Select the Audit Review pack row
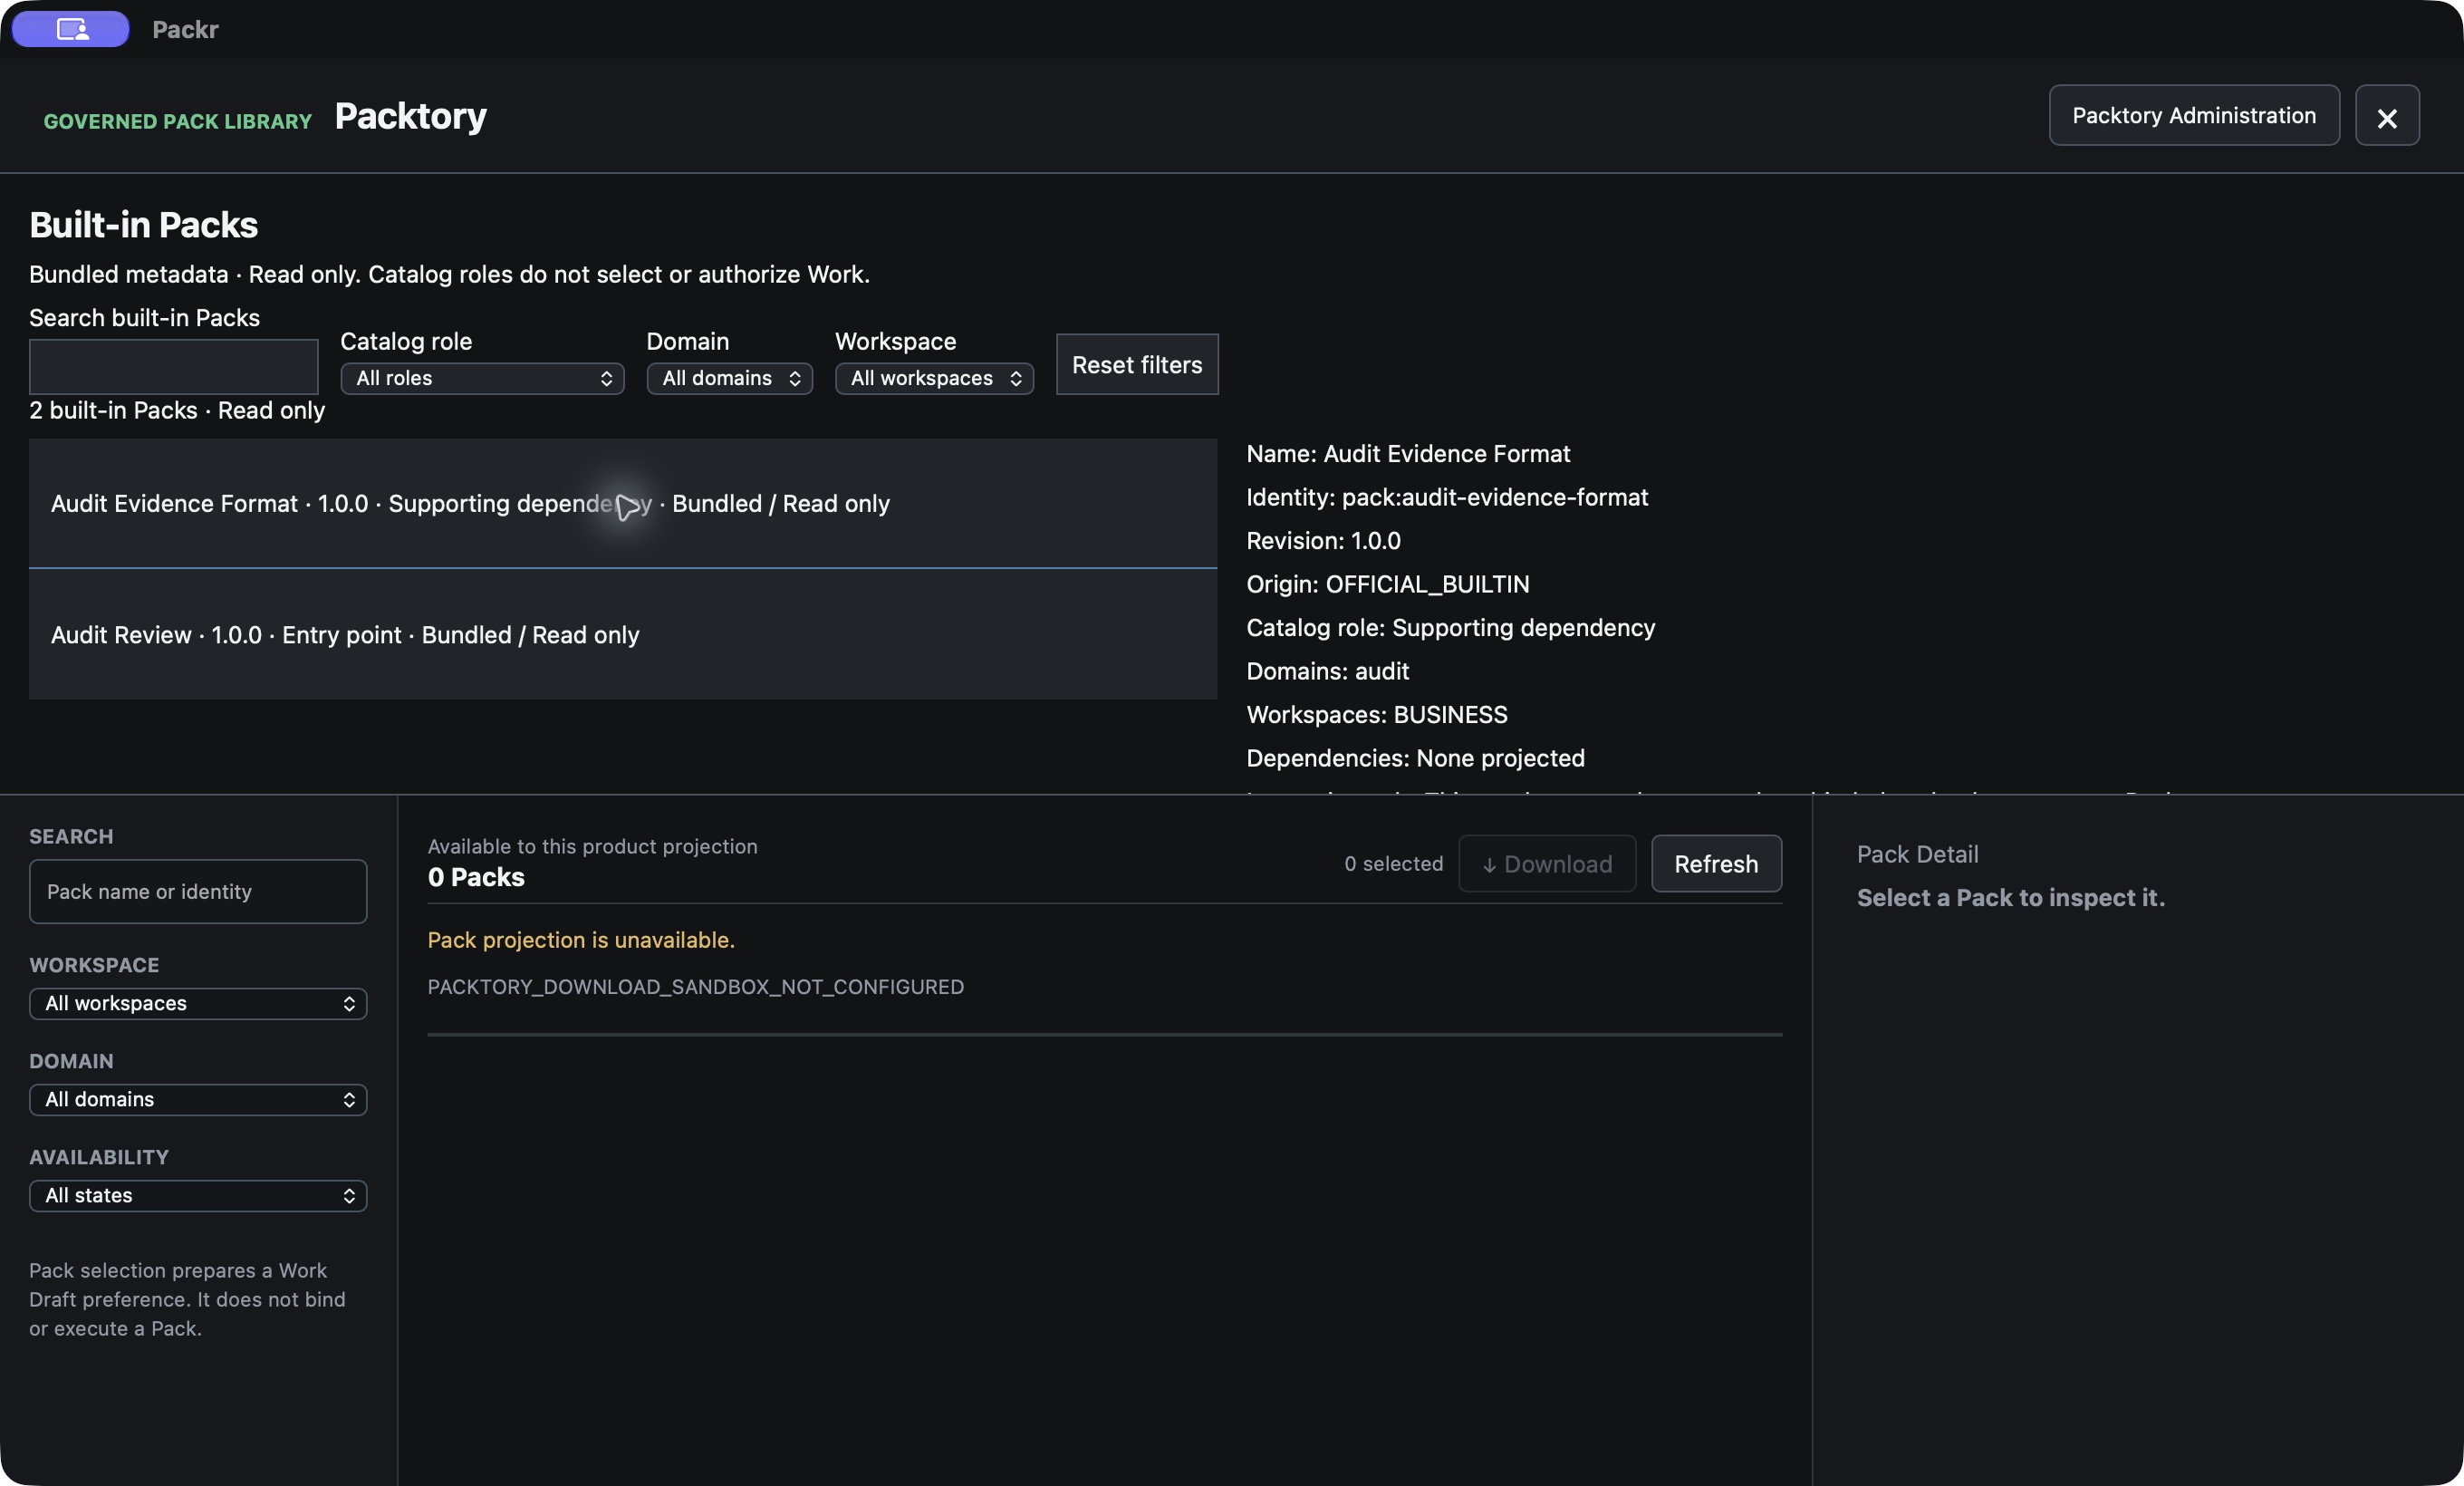 (x=623, y=635)
